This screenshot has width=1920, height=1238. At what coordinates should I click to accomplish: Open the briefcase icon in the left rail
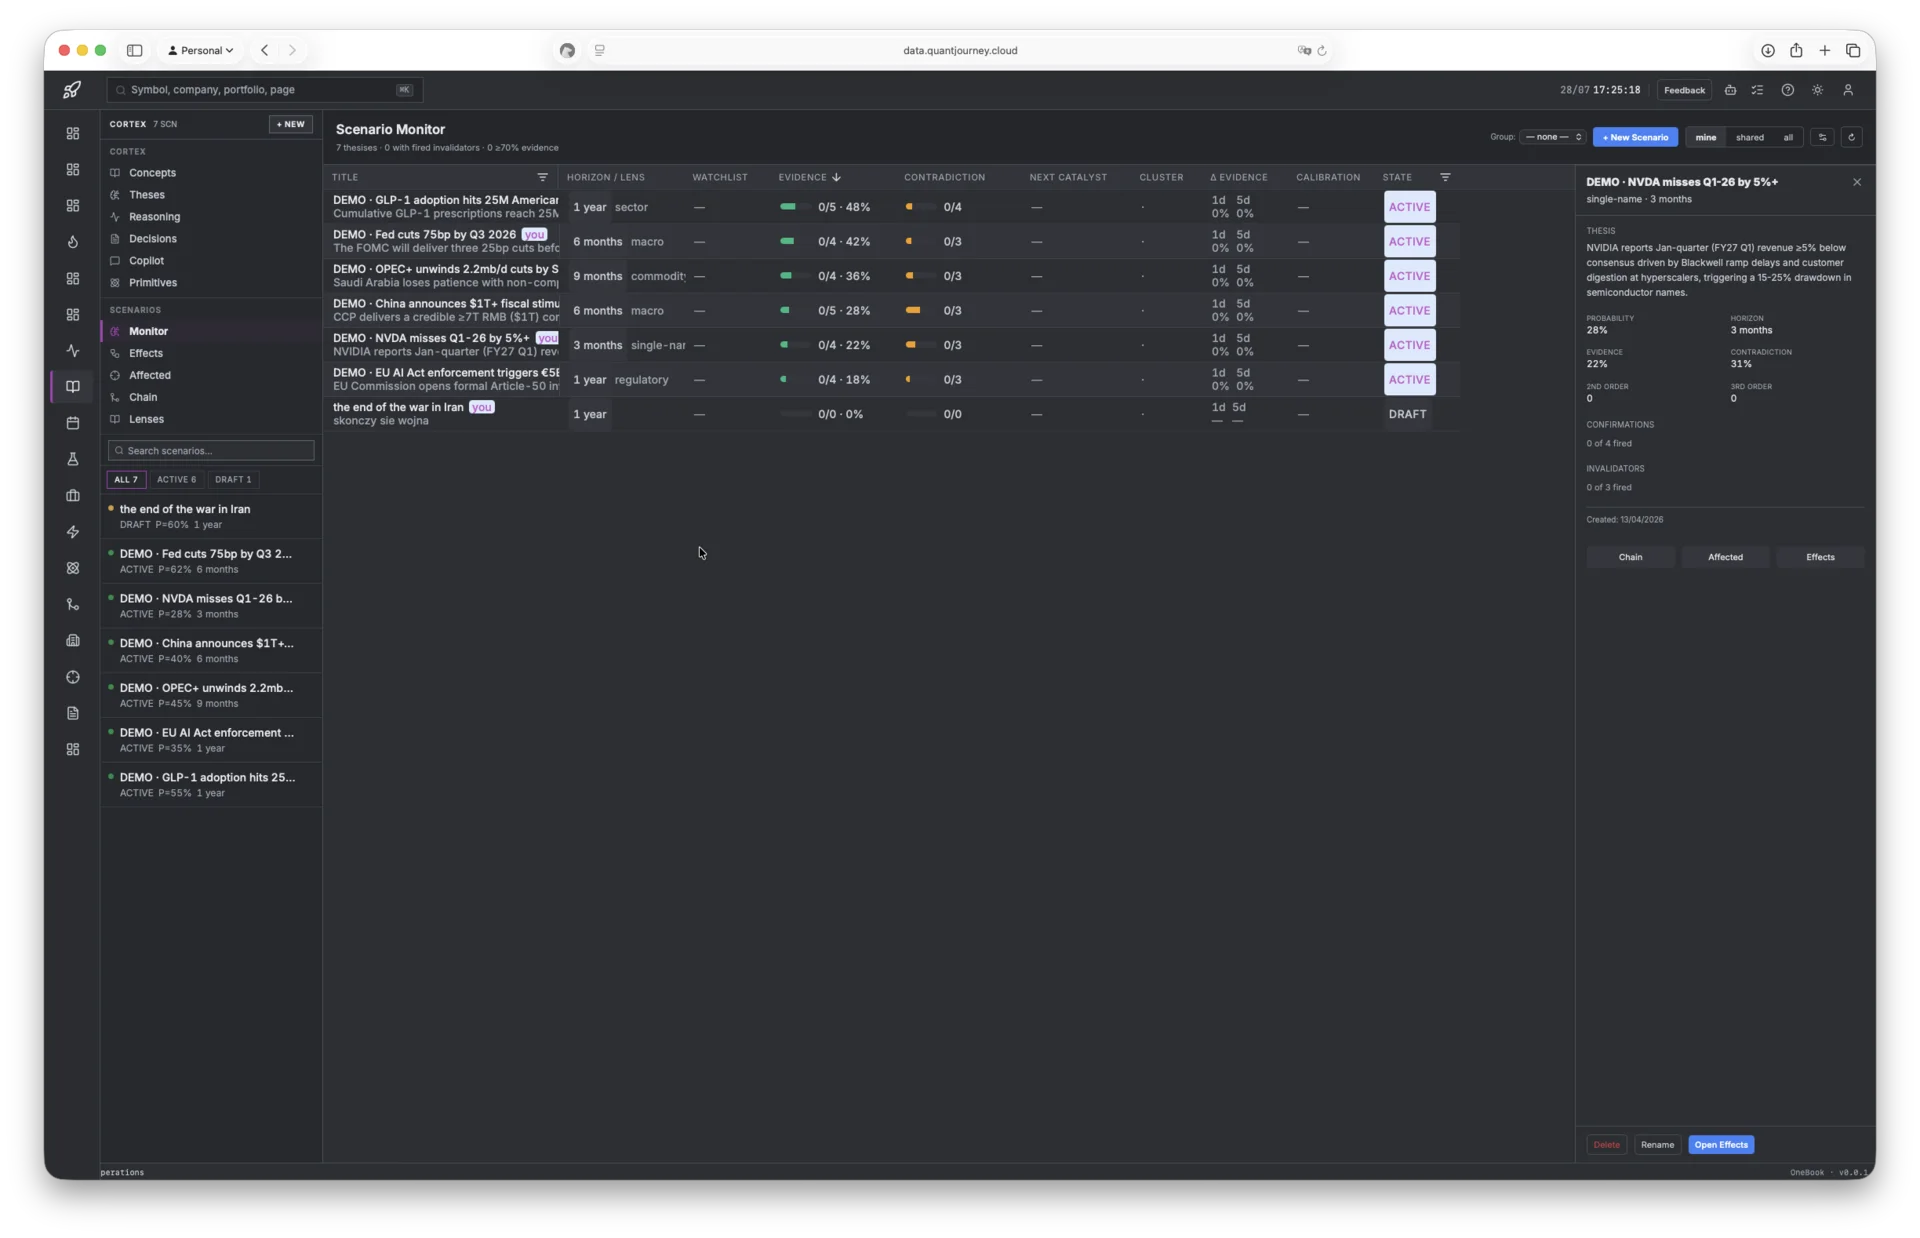[x=73, y=496]
